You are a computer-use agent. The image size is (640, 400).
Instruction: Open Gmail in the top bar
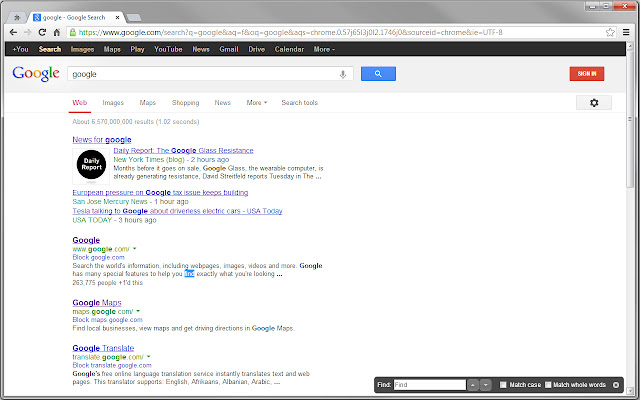[x=229, y=49]
